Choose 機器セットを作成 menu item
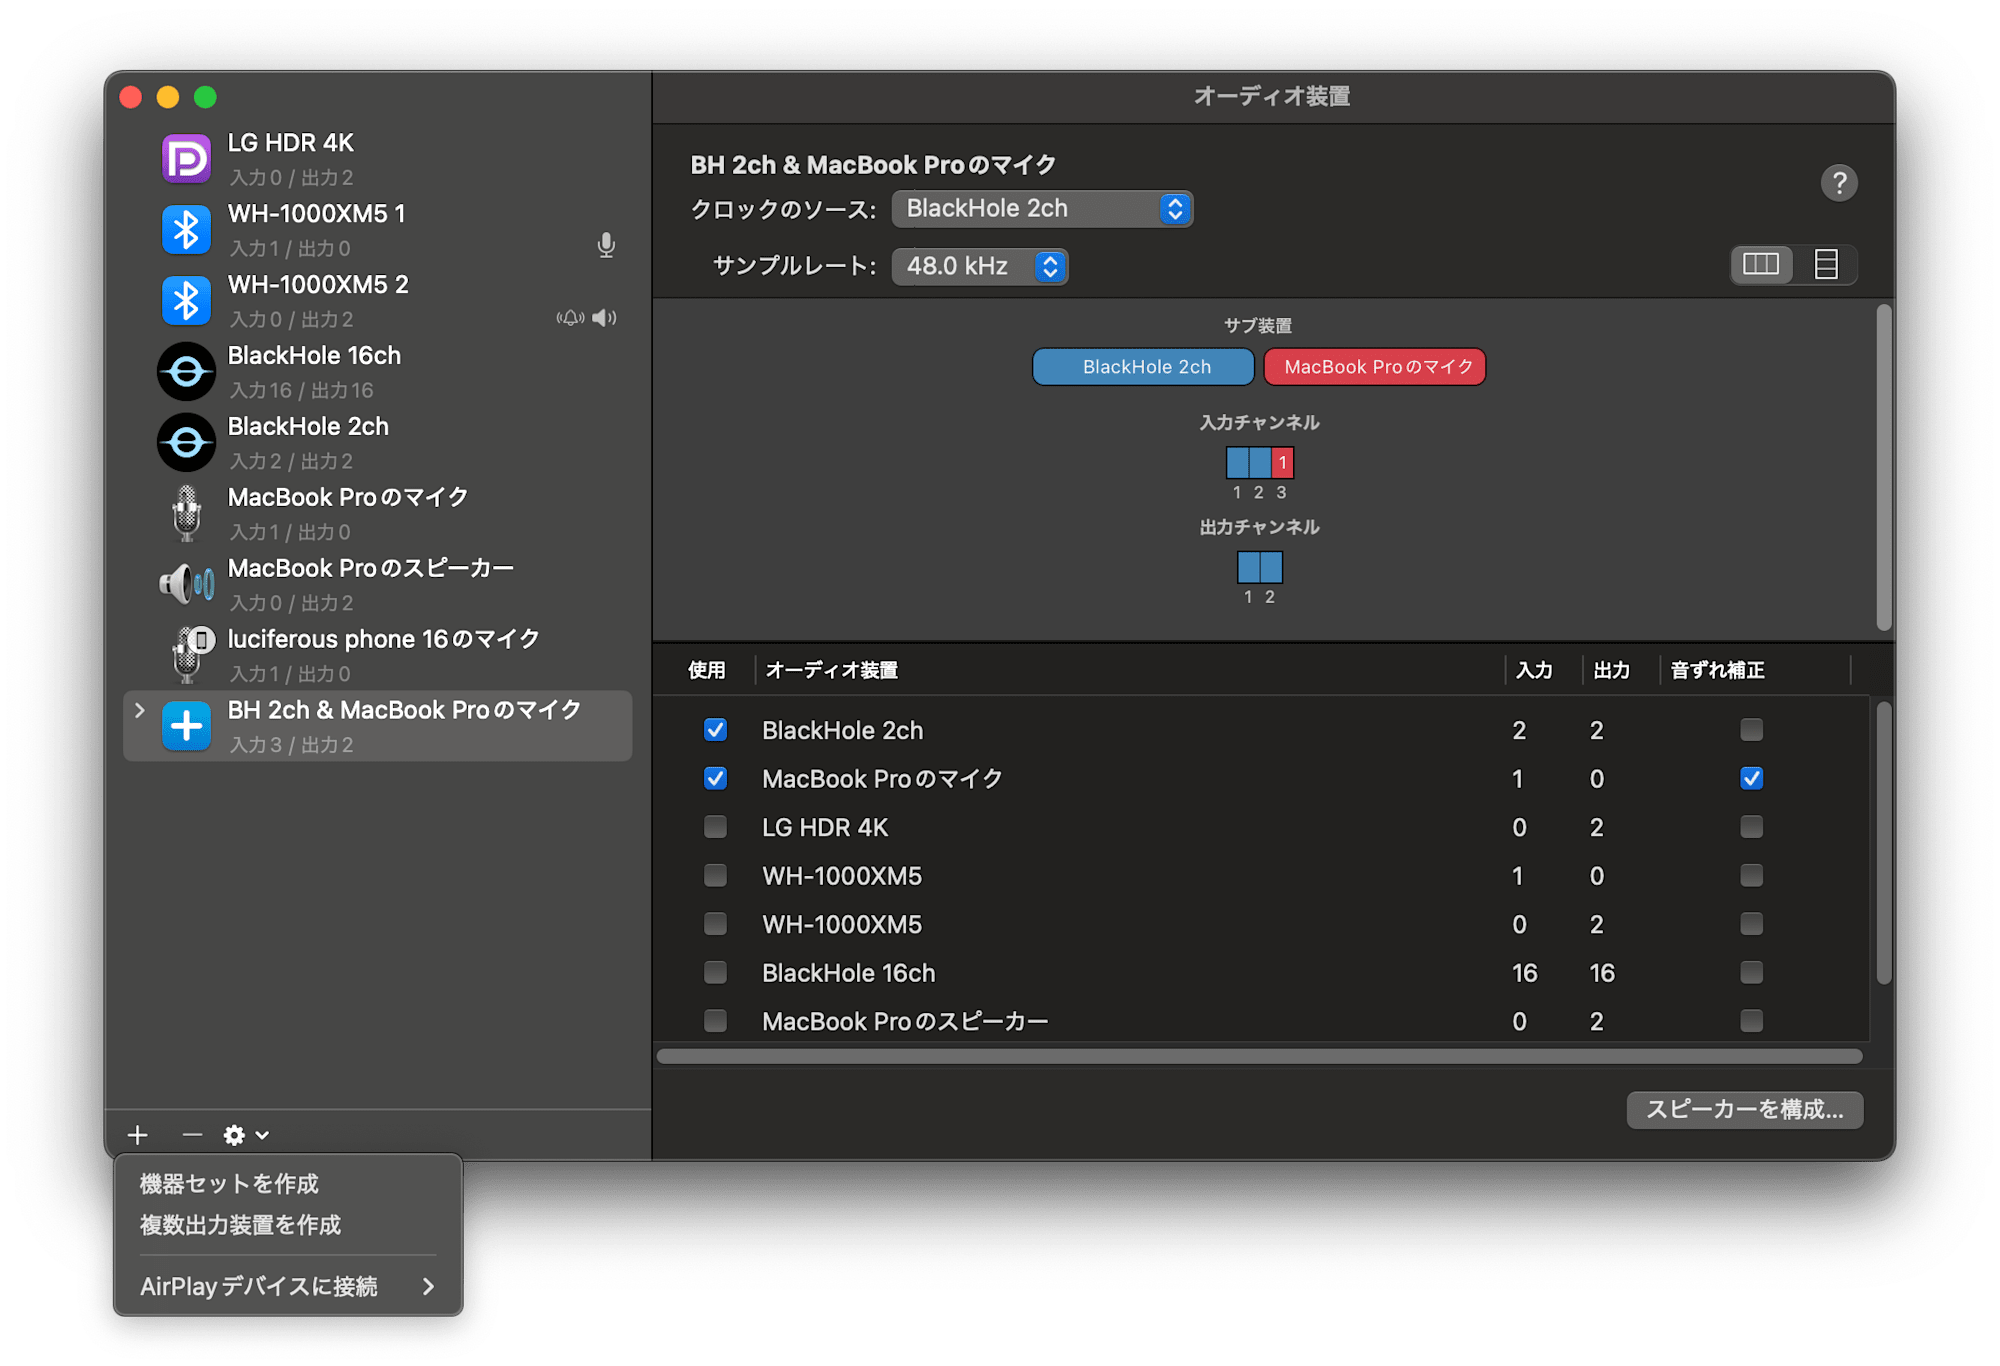This screenshot has height=1366, width=2000. (229, 1184)
